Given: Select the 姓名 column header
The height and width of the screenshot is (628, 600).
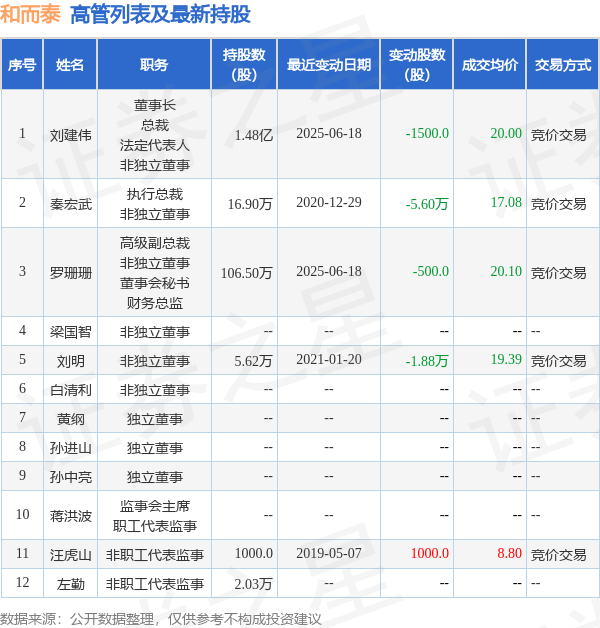Looking at the screenshot, I should coord(70,64).
